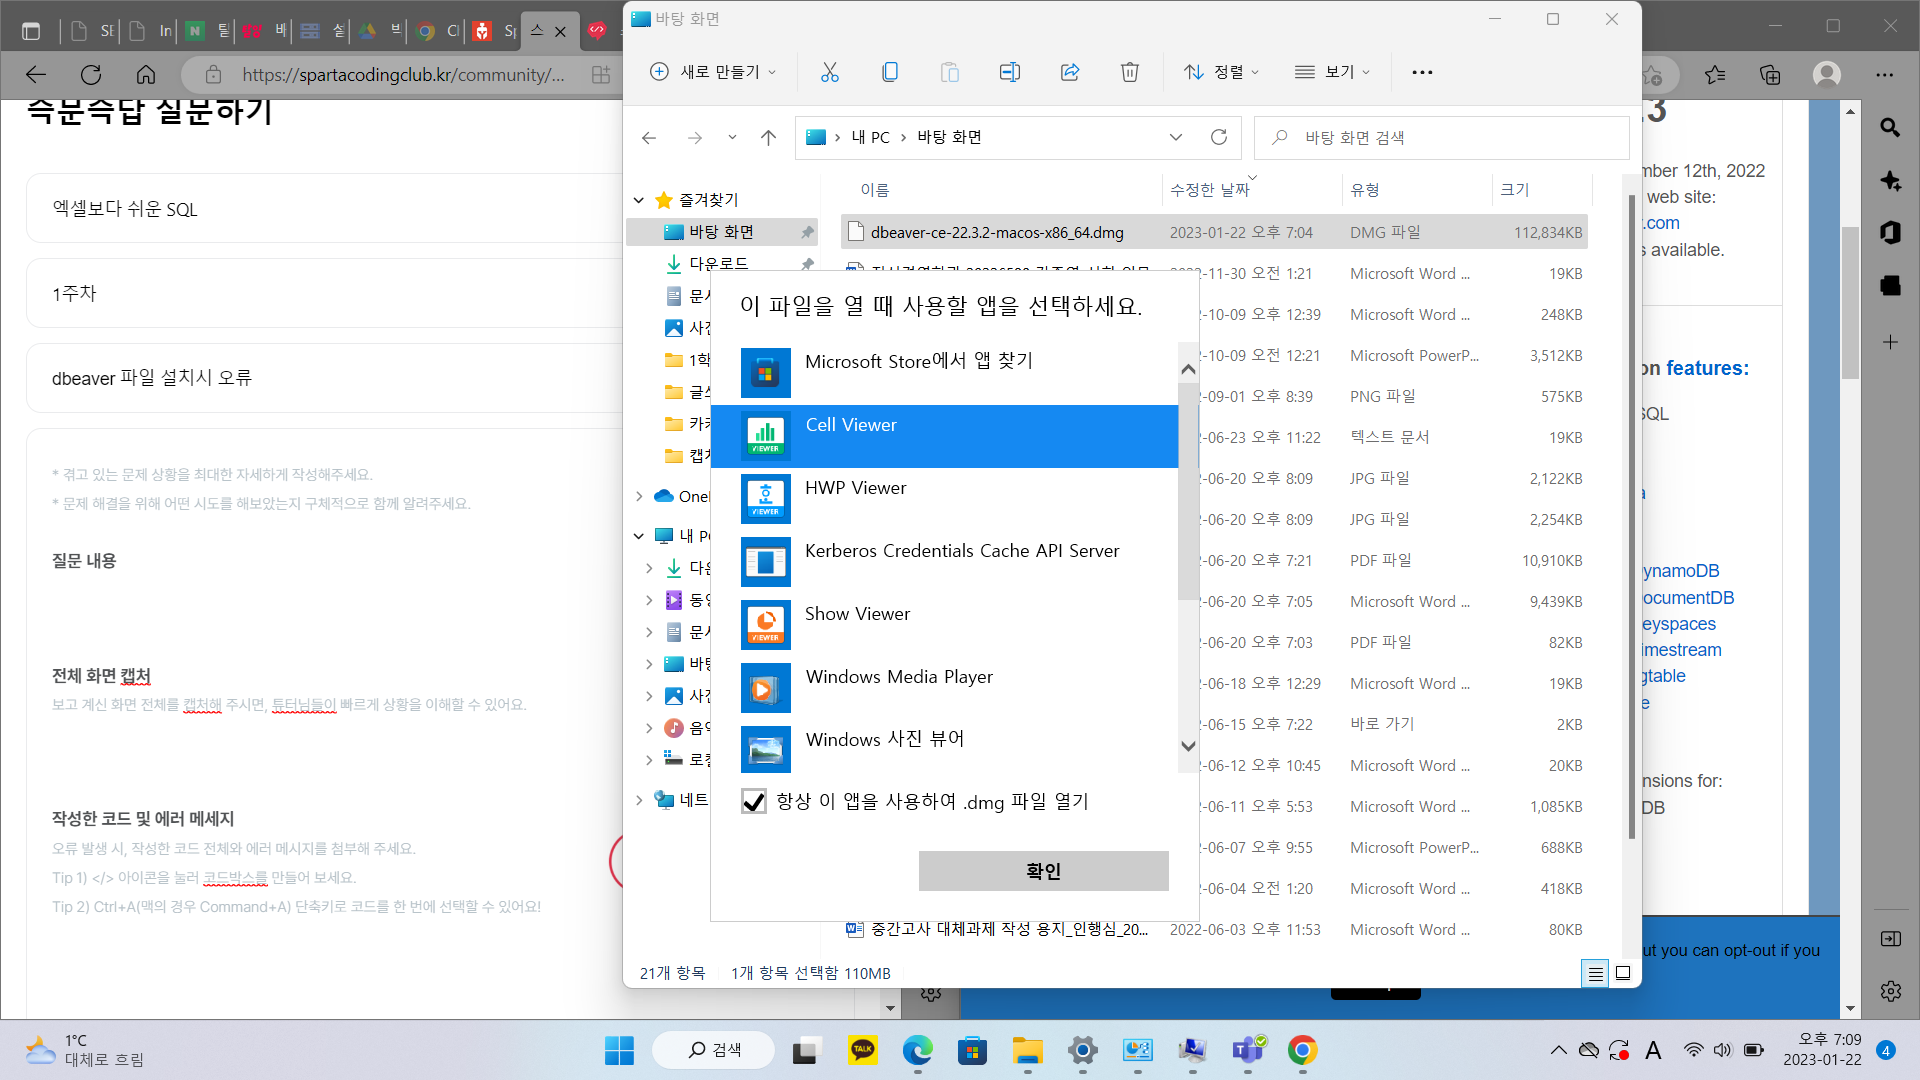The width and height of the screenshot is (1920, 1080).
Task: Open Microsoft Teams from the taskbar
Action: point(1247,1050)
